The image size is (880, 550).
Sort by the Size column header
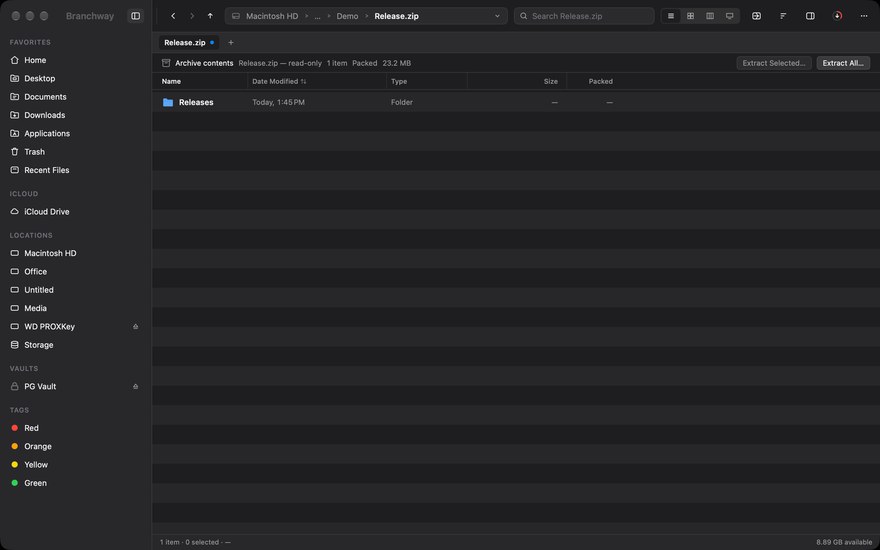pos(517,81)
